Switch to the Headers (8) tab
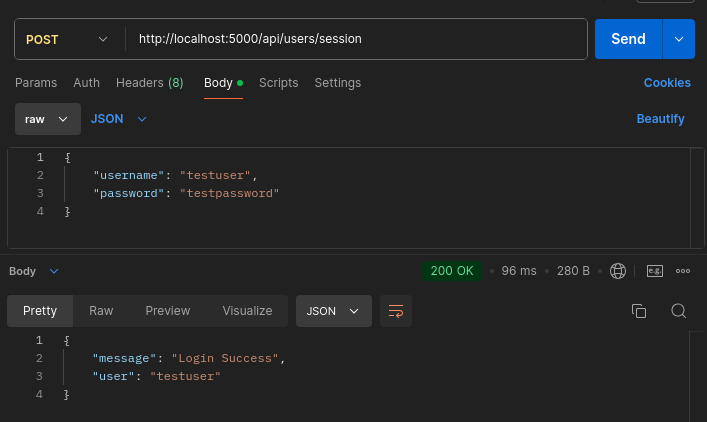 click(x=150, y=83)
